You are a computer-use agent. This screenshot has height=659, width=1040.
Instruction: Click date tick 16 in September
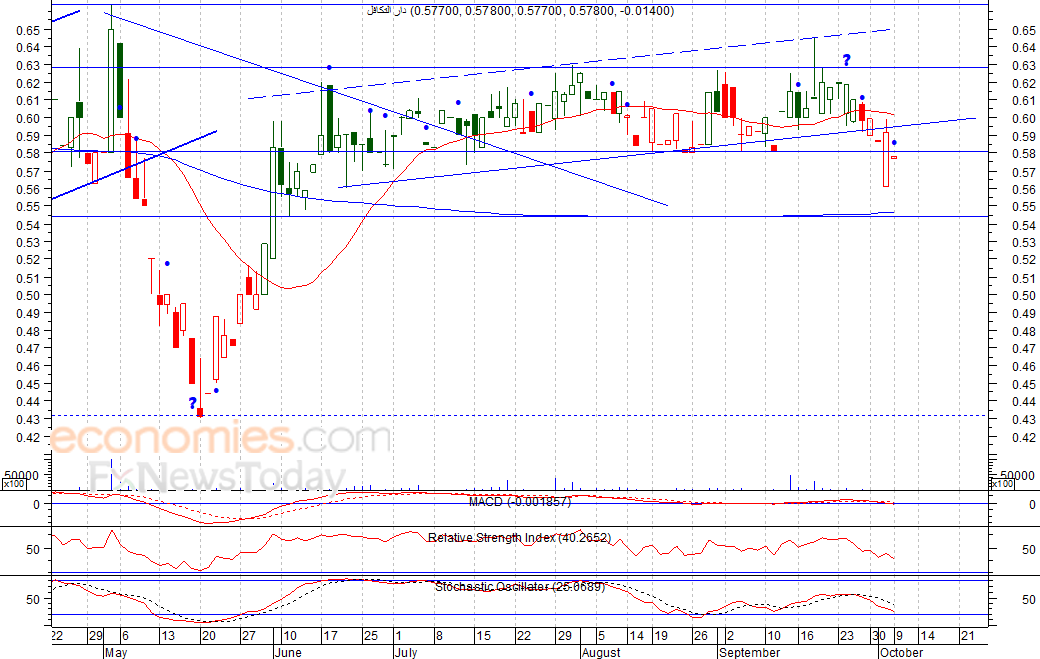tap(807, 636)
